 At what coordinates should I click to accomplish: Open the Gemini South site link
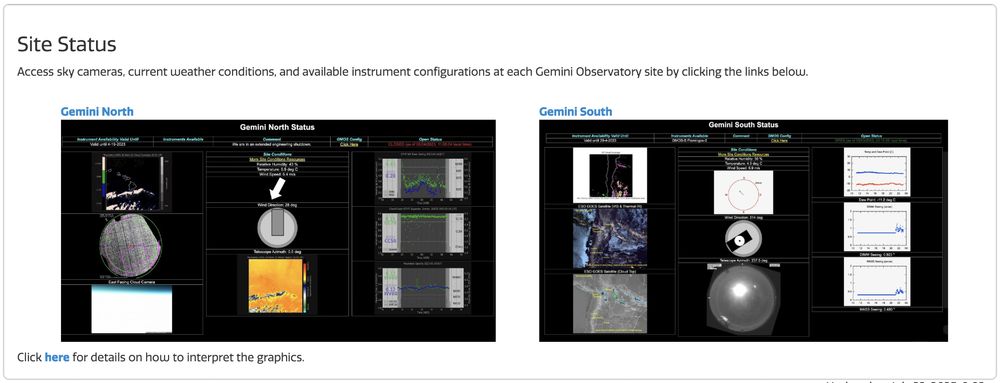click(575, 112)
